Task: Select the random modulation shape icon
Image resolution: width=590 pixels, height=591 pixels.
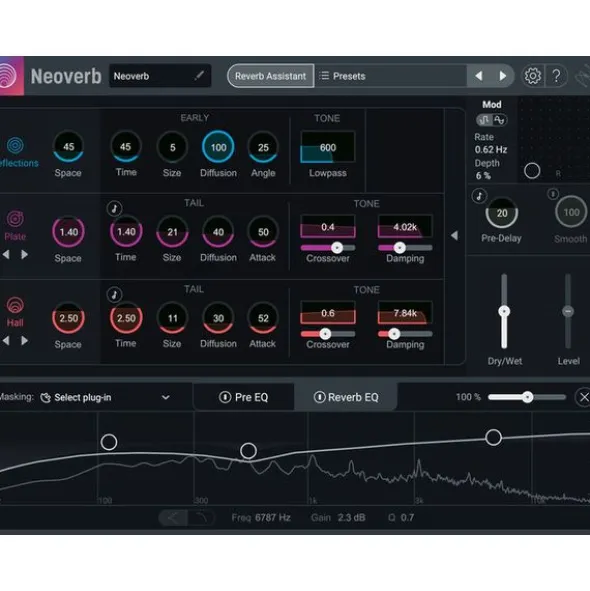Action: point(484,120)
